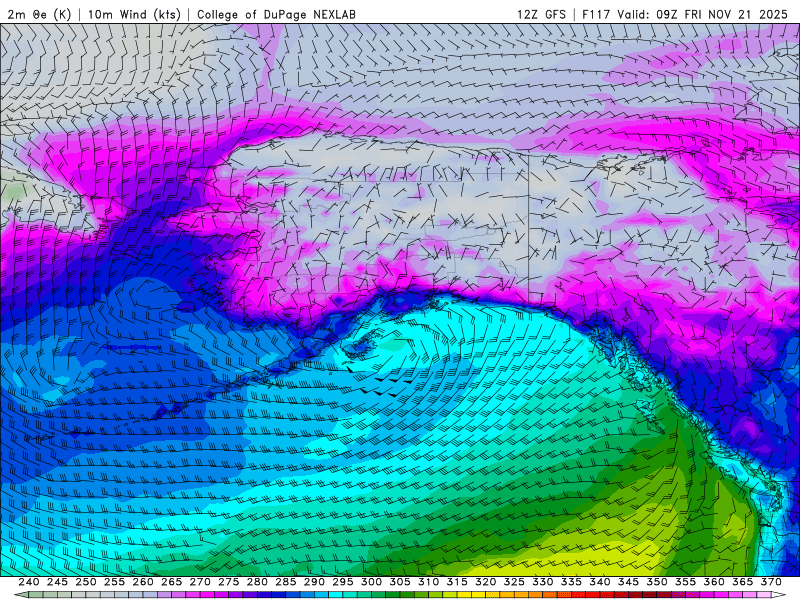Click the 275 colorbar value

click(x=229, y=582)
